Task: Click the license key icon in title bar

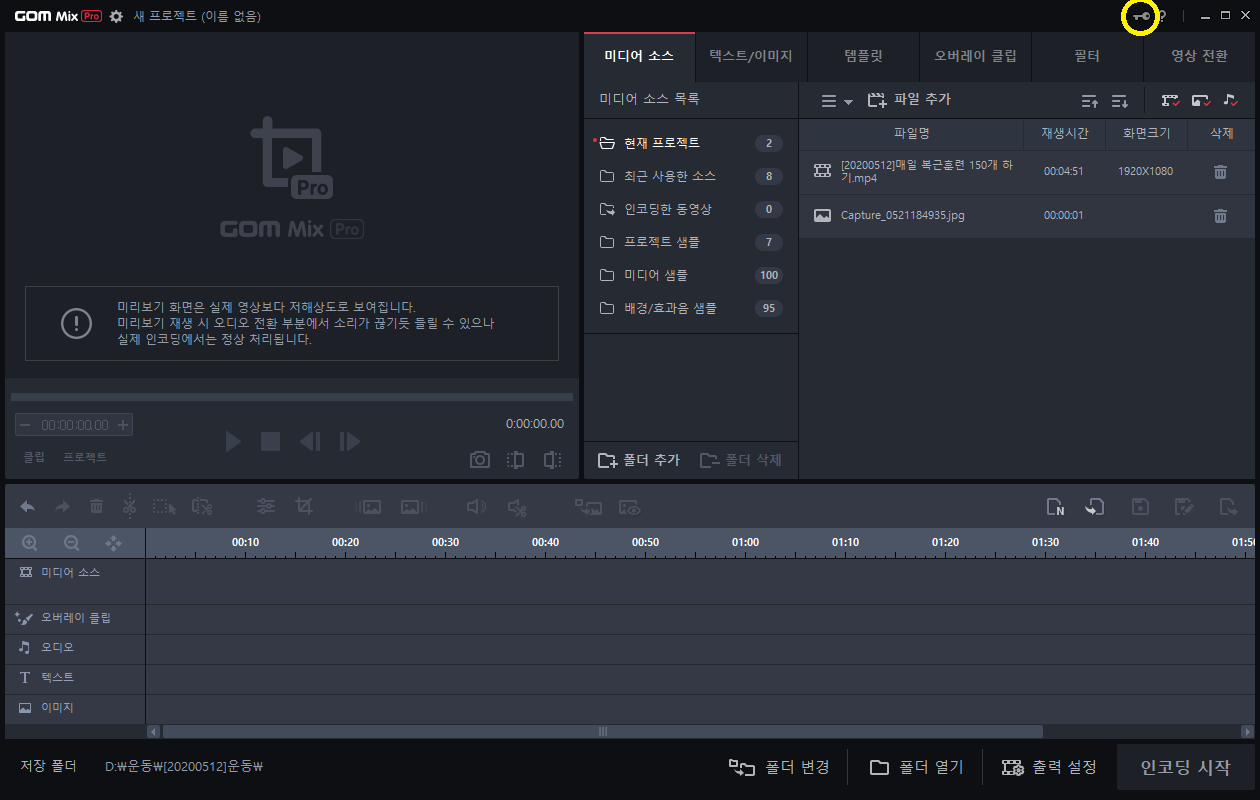Action: pos(1141,16)
